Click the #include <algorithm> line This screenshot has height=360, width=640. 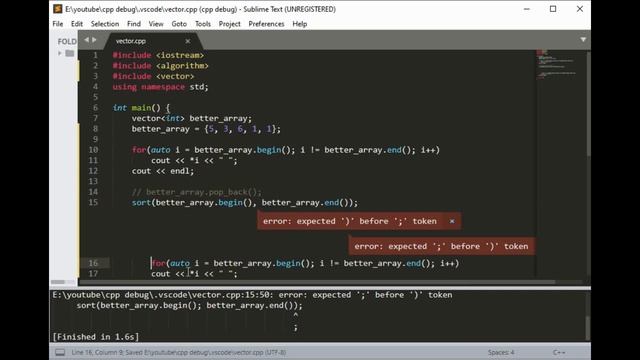pos(161,66)
